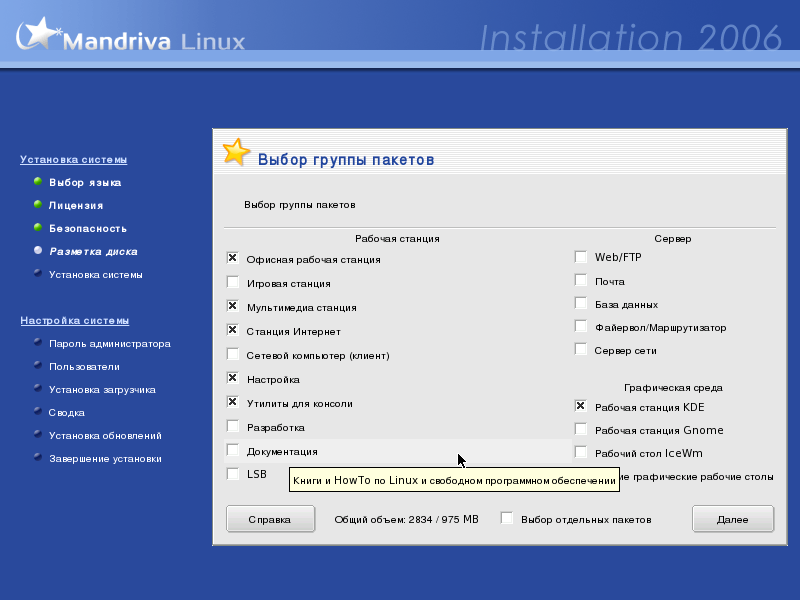Click the tooltip about Linux books and HowTo

point(454,480)
